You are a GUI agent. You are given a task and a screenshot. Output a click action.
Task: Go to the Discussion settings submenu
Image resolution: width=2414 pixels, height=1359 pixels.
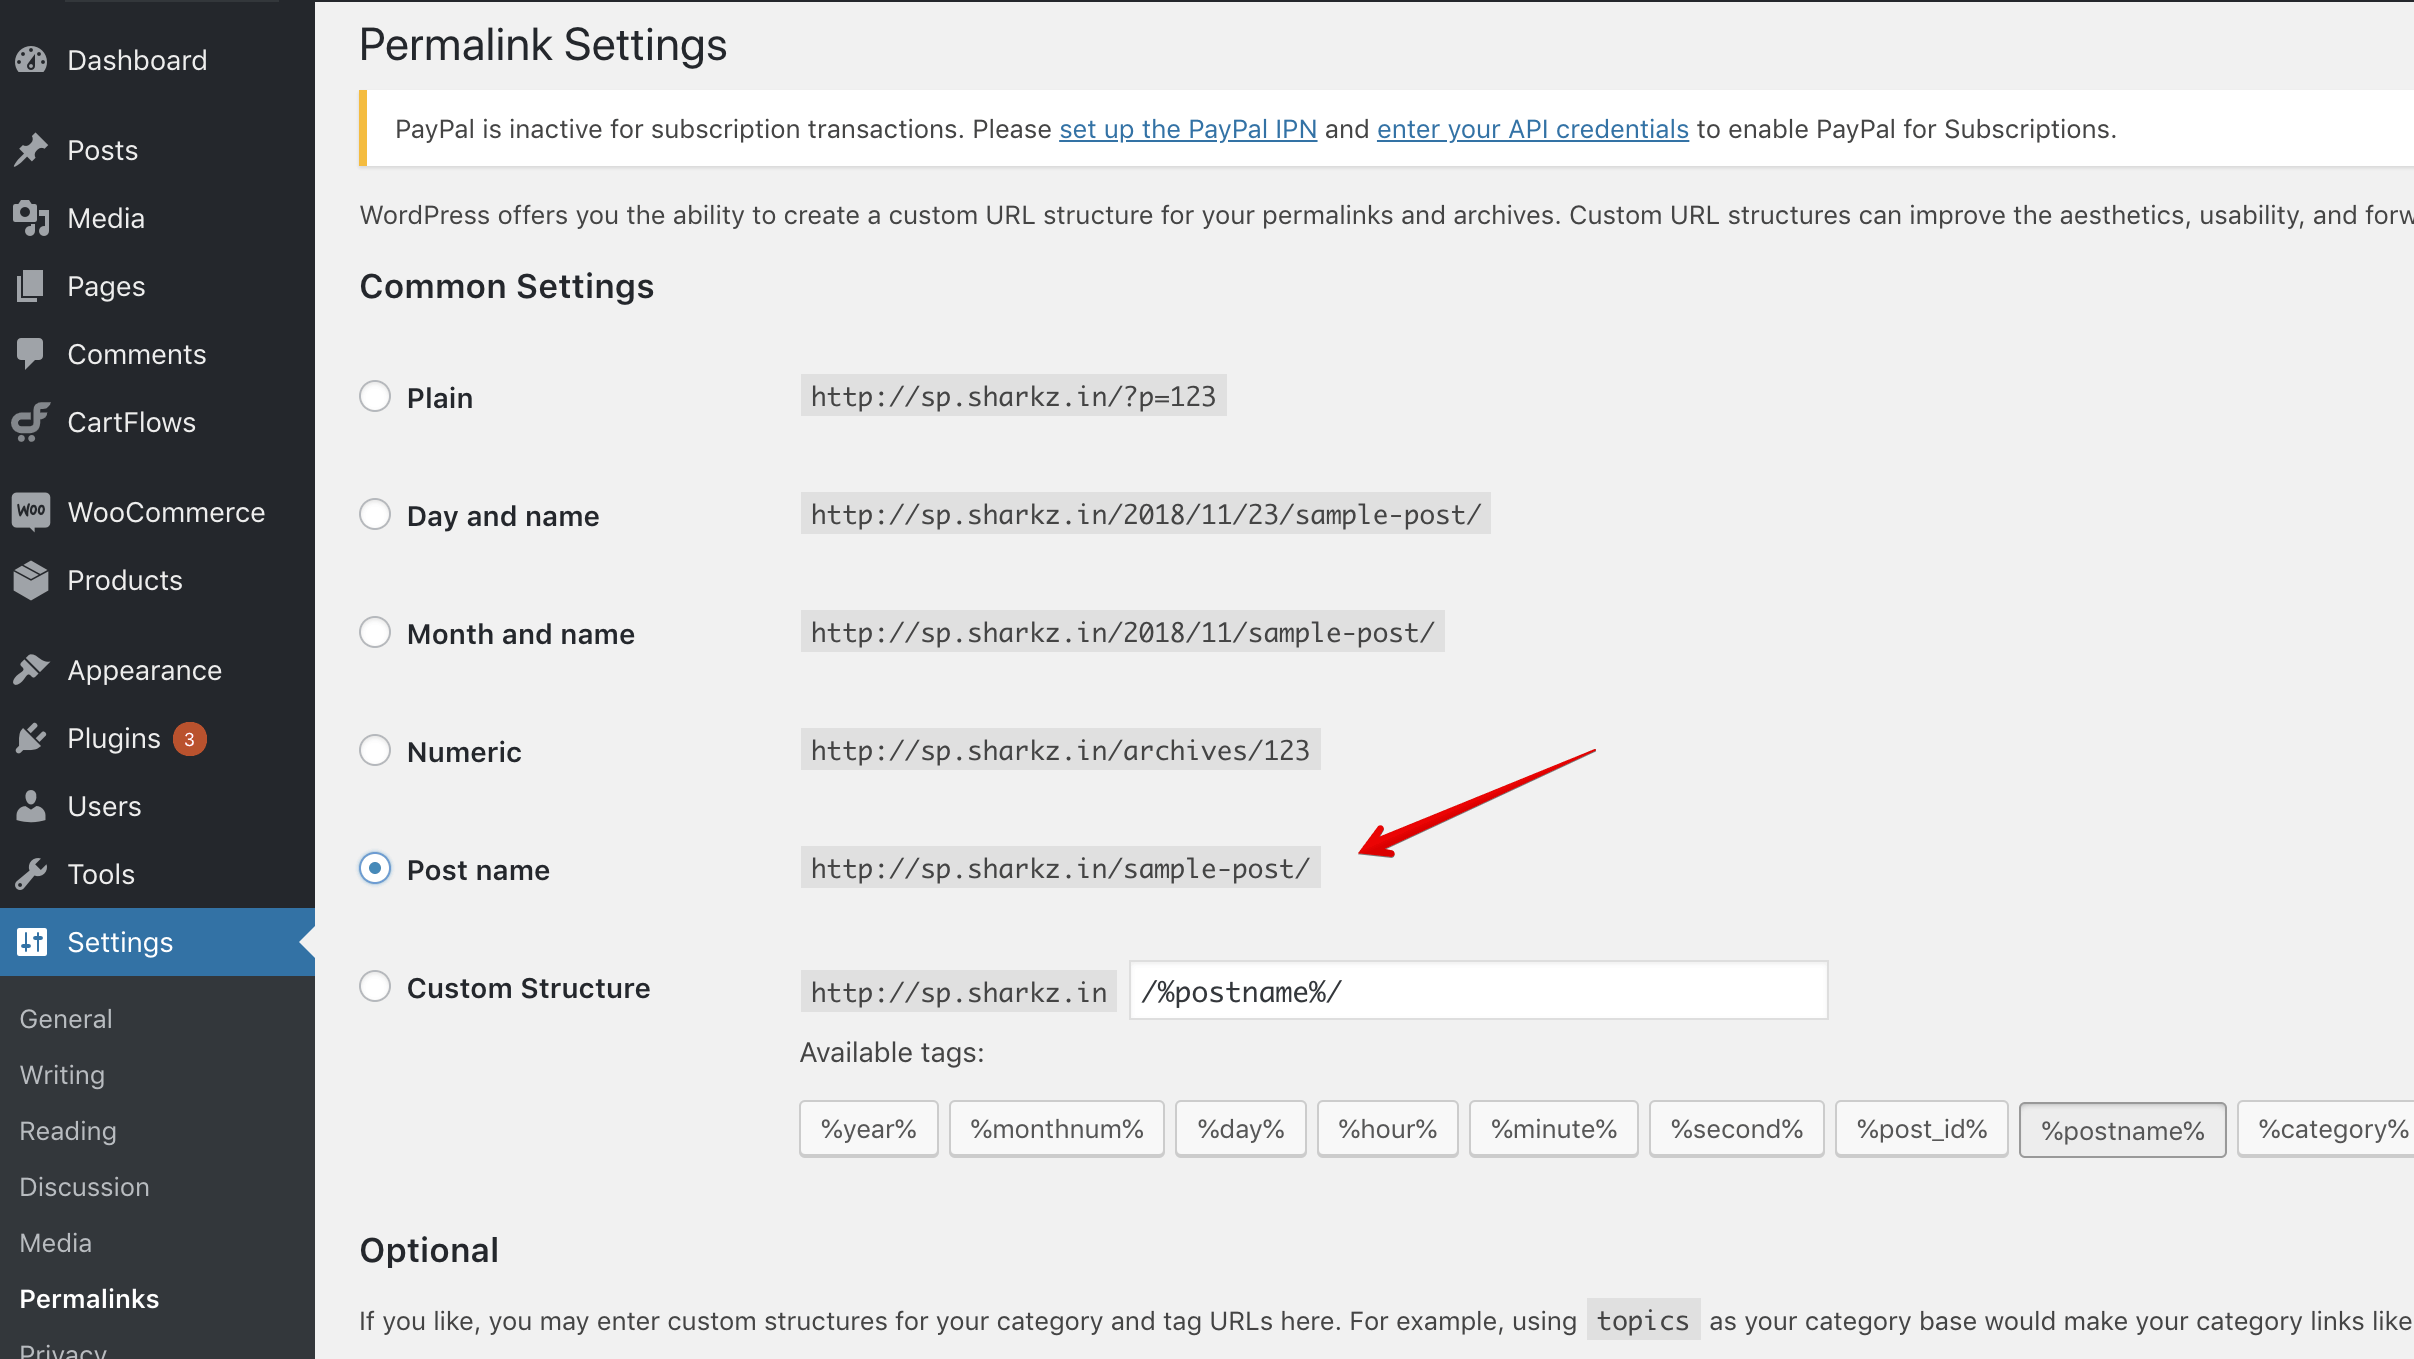(x=84, y=1187)
